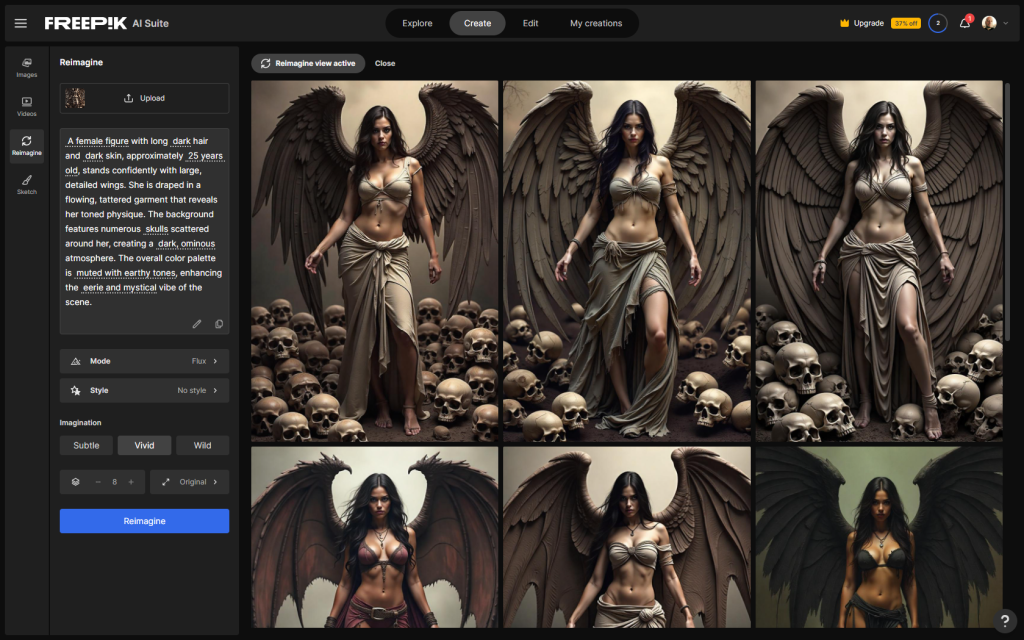Viewport: 1024px width, 640px height.
Task: Open the help question mark icon
Action: coord(1005,621)
